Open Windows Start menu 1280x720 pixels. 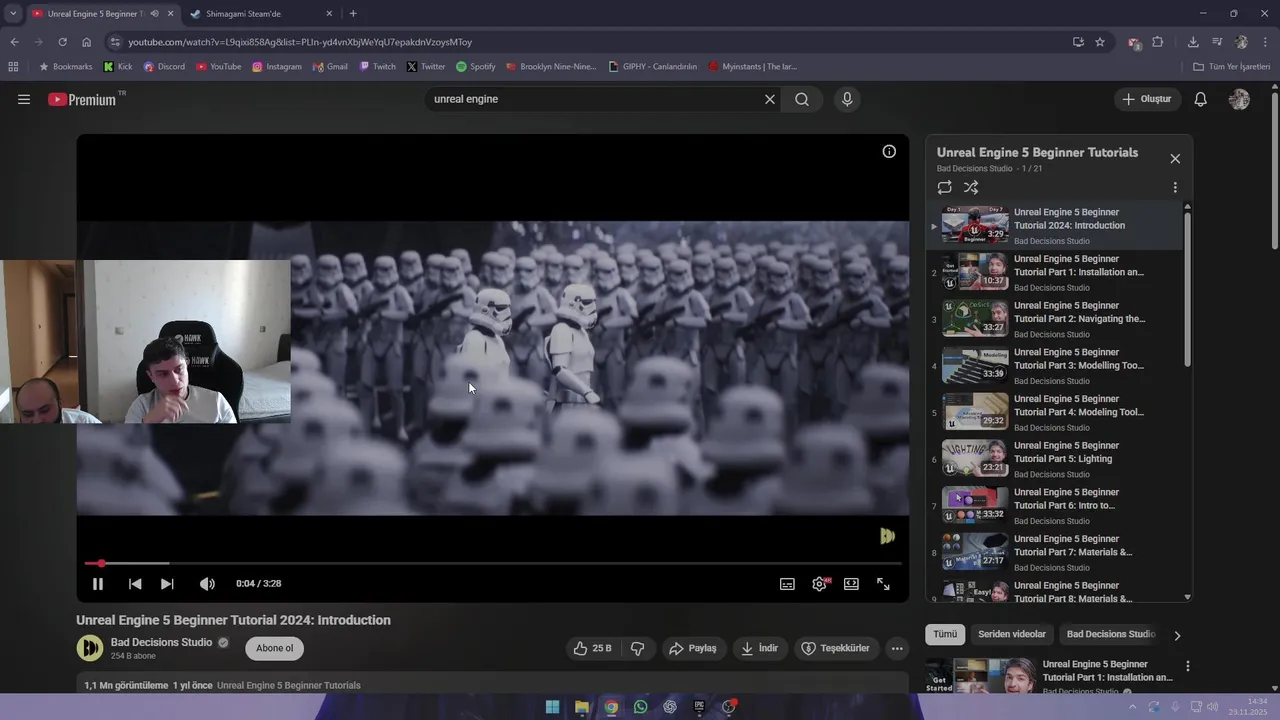point(552,707)
